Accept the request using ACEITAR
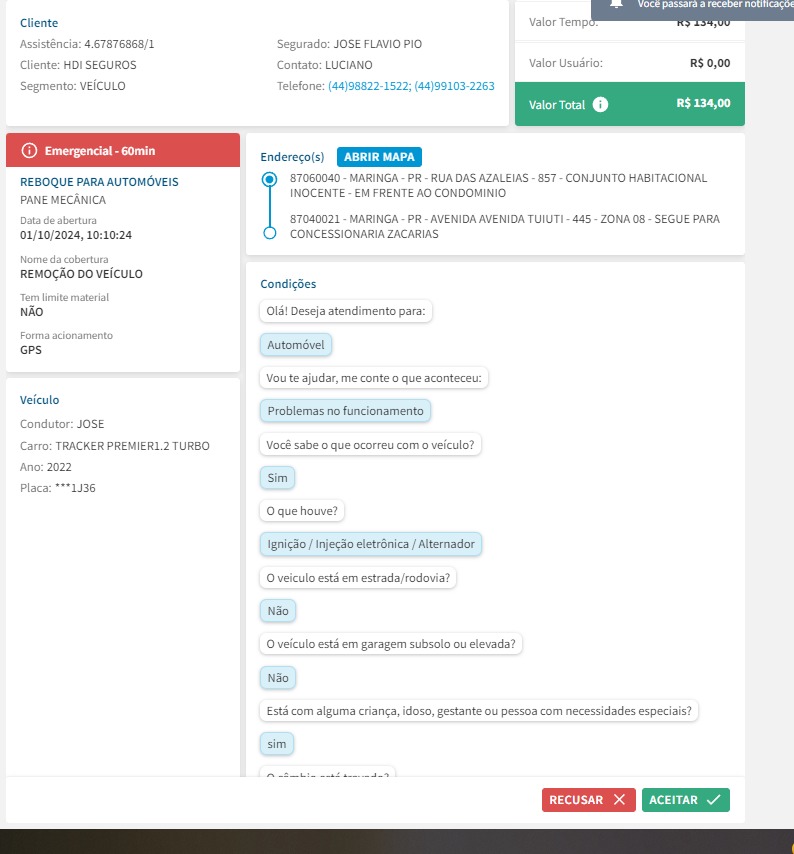 [685, 800]
